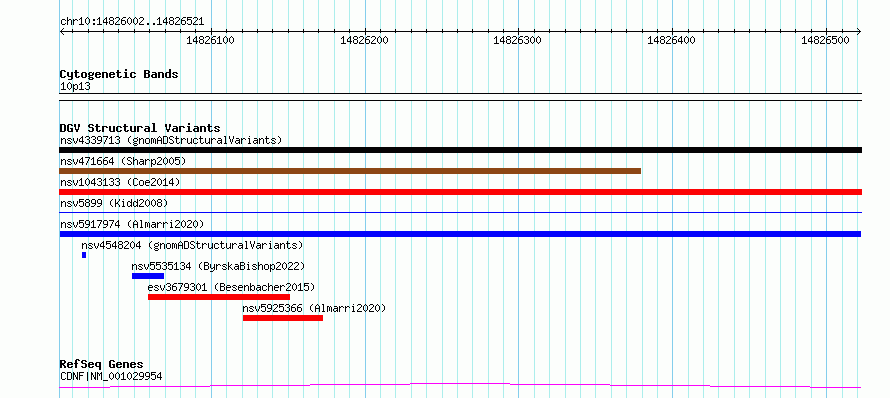Click the CDNF|NM_001029954 gene label
The image size is (890, 398).
pyautogui.click(x=111, y=376)
